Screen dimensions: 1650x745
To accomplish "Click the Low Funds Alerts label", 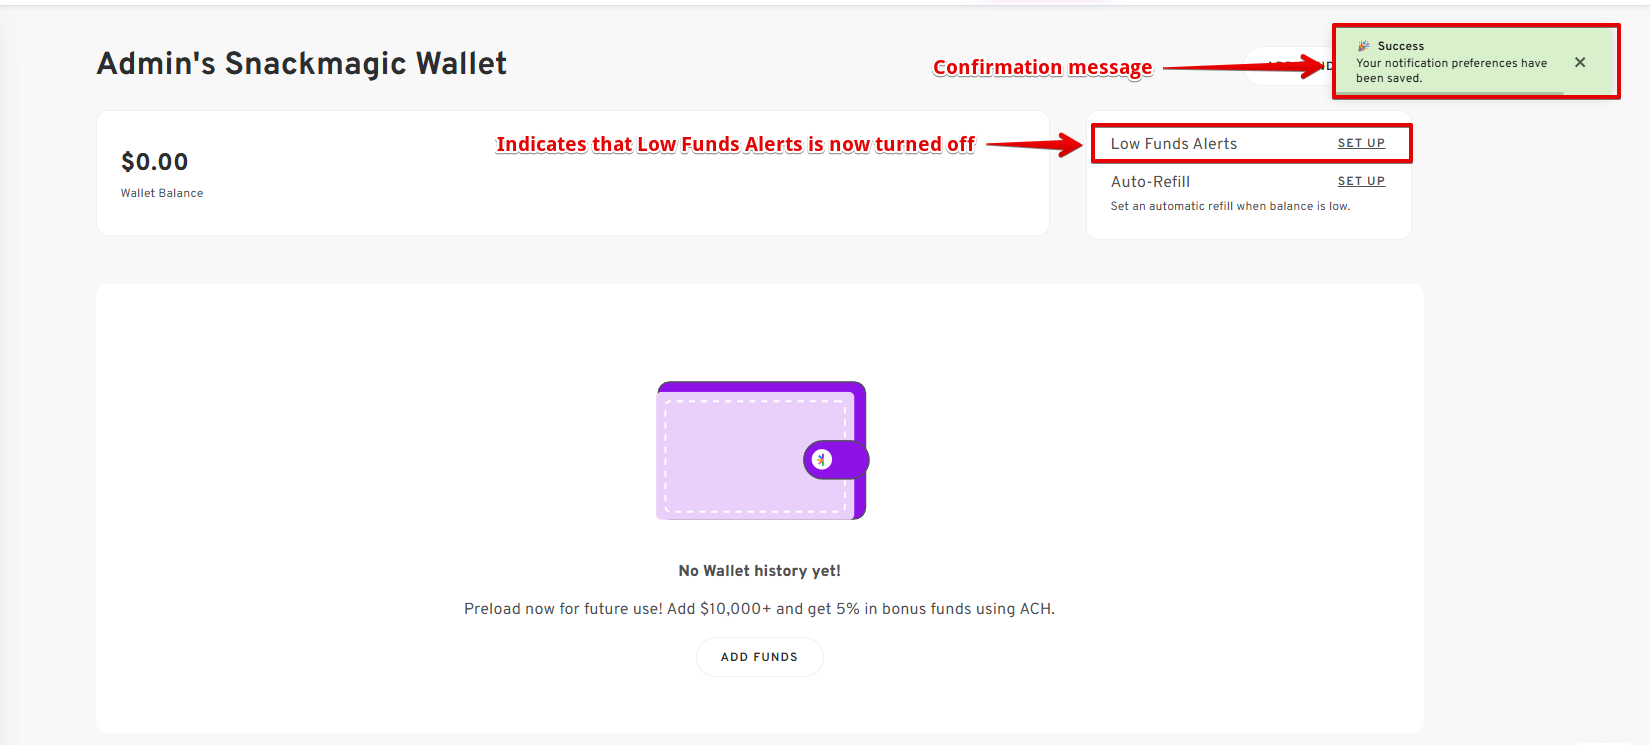I will tap(1174, 144).
